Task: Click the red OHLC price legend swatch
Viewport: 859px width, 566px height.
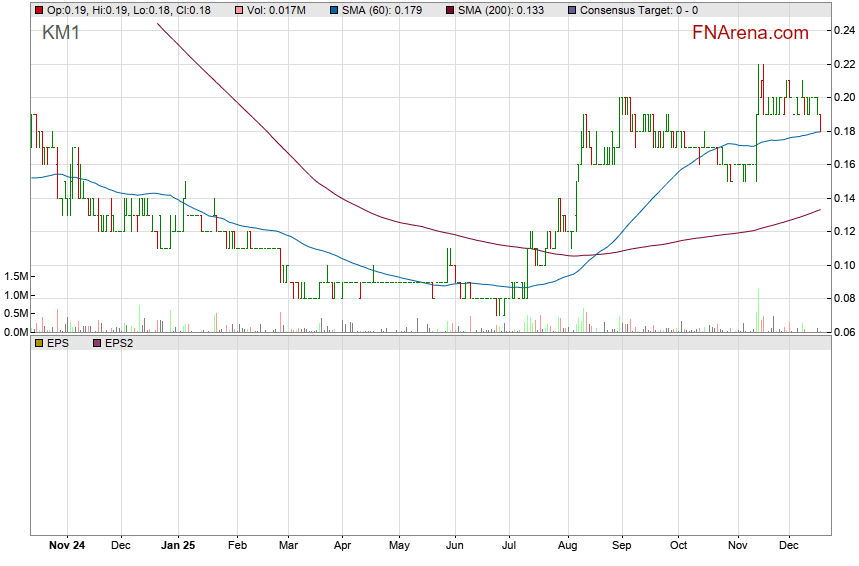Action: [38, 10]
